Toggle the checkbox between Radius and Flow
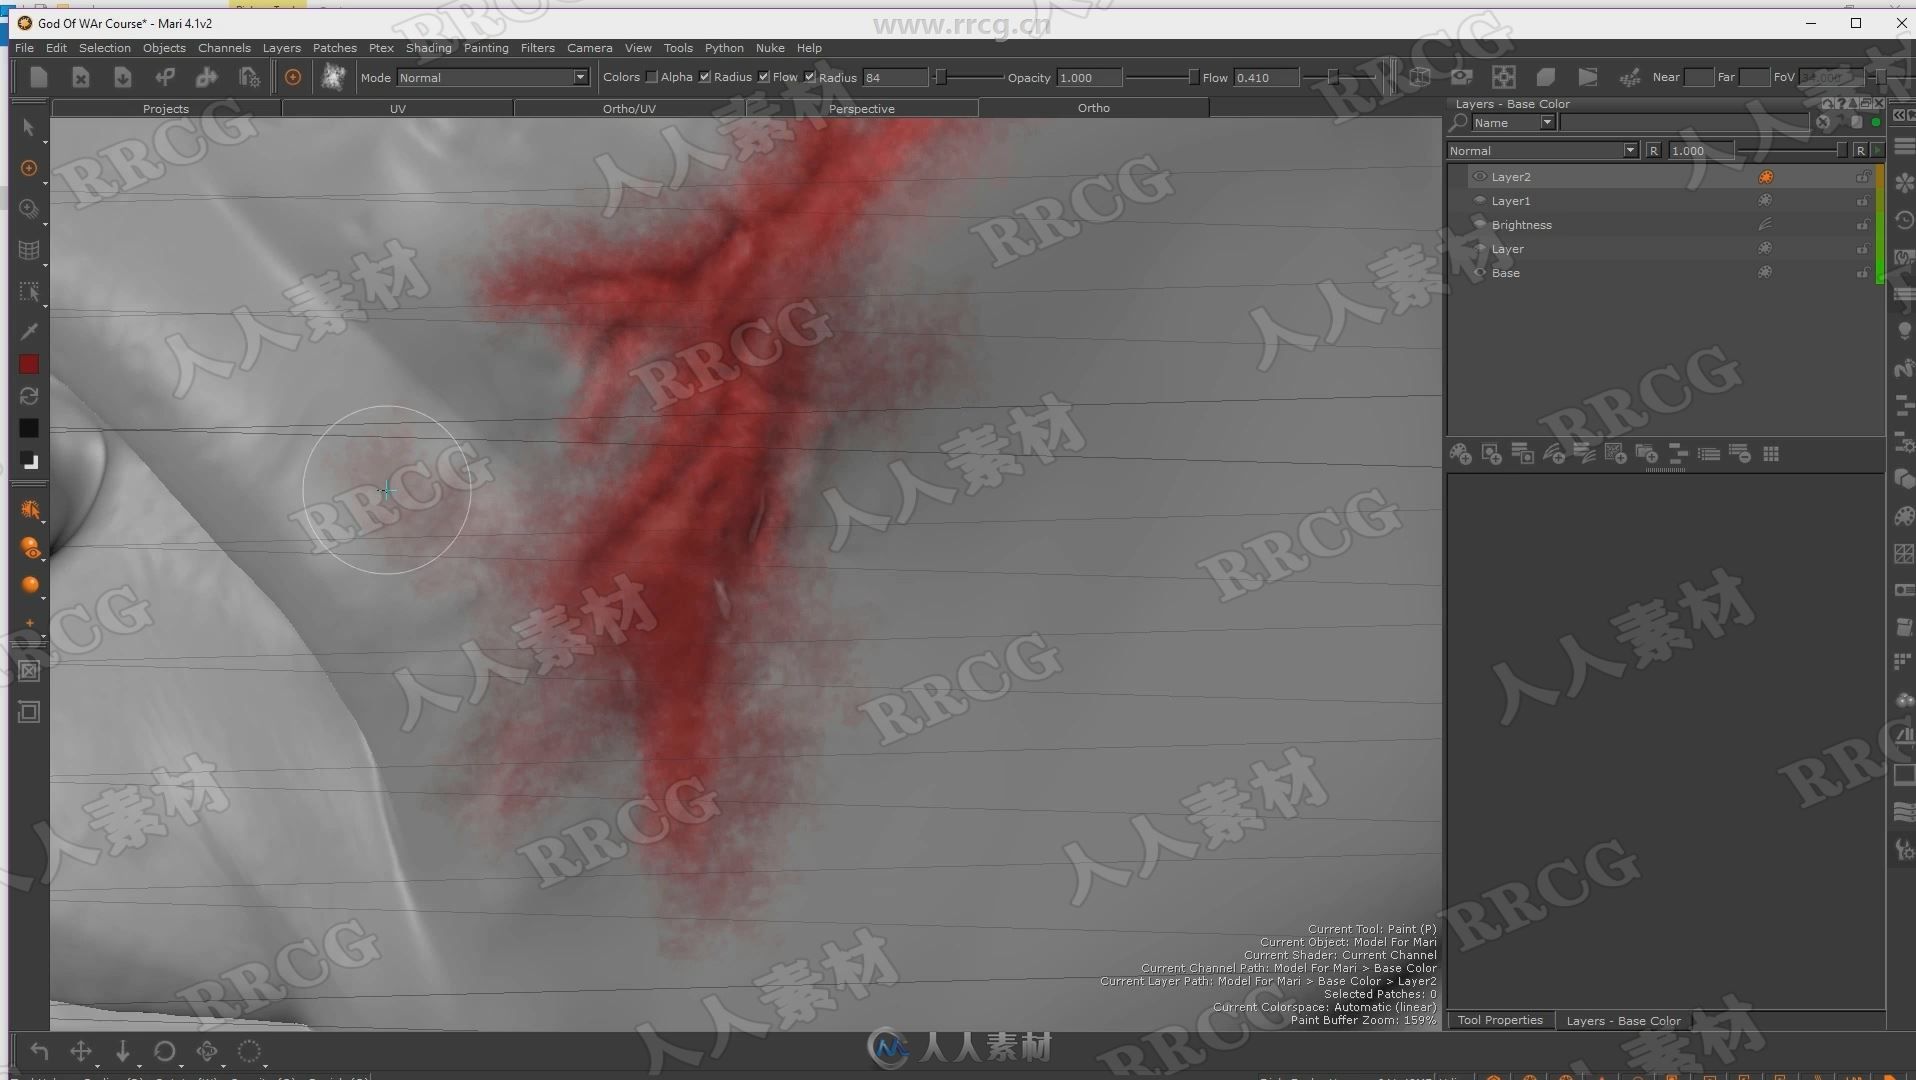This screenshot has height=1080, width=1916. pos(764,77)
